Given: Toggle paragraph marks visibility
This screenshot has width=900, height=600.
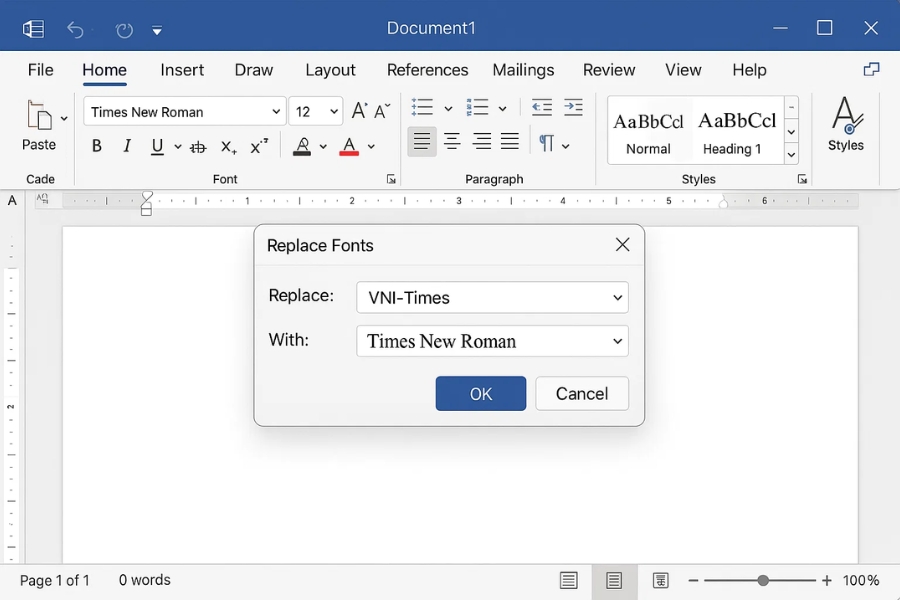Looking at the screenshot, I should [x=548, y=144].
